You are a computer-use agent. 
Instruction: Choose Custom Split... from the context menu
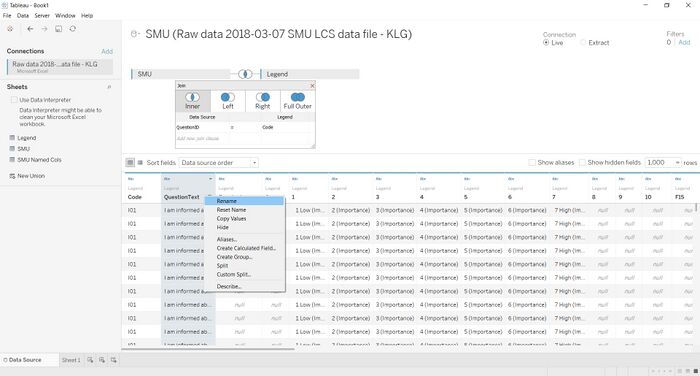point(244,275)
